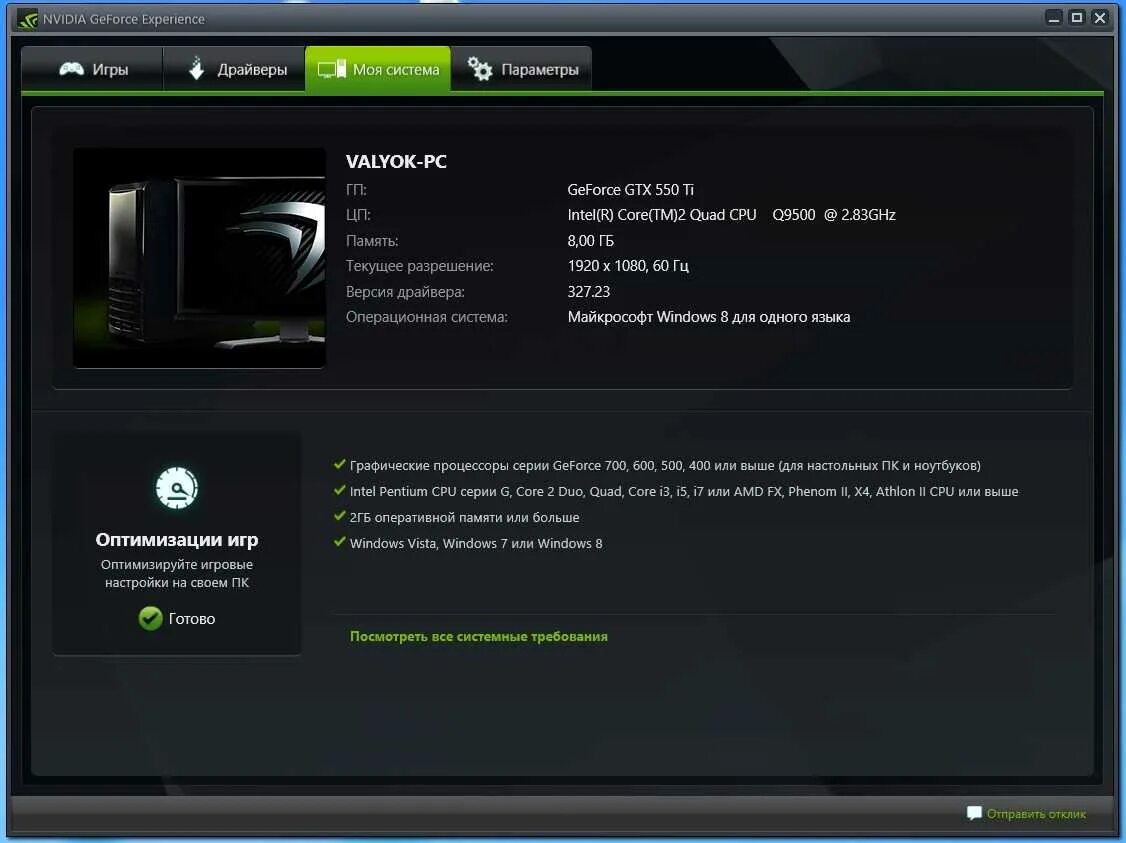Click the Память label
Image resolution: width=1126 pixels, height=843 pixels.
[x=372, y=241]
